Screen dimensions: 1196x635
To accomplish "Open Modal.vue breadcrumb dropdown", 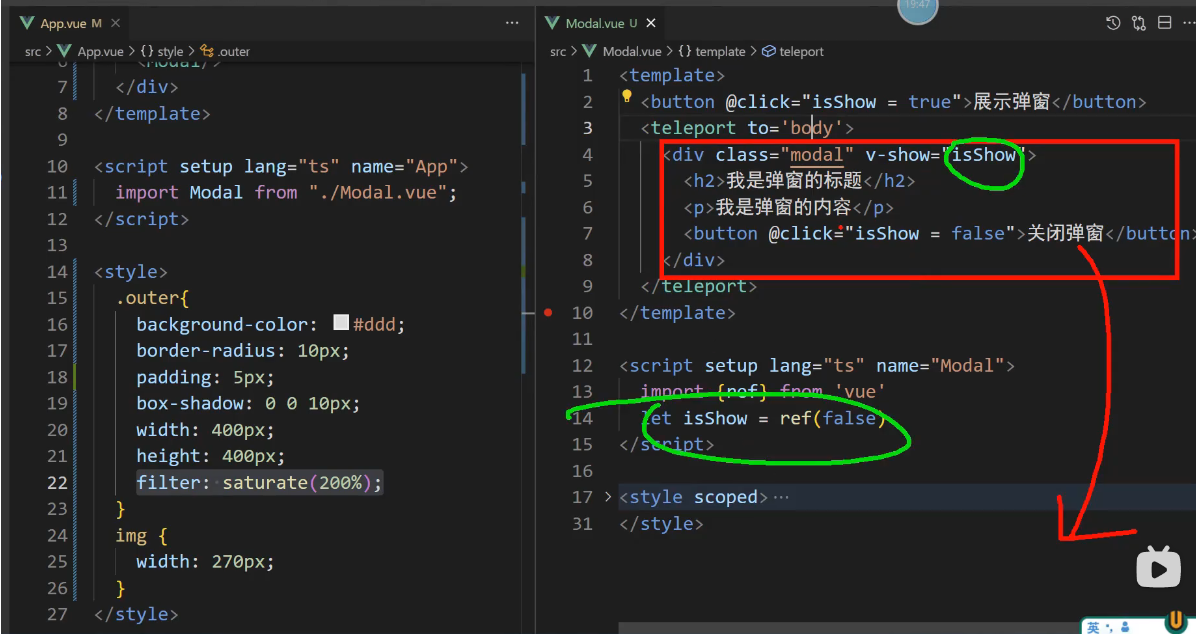I will (x=622, y=51).
